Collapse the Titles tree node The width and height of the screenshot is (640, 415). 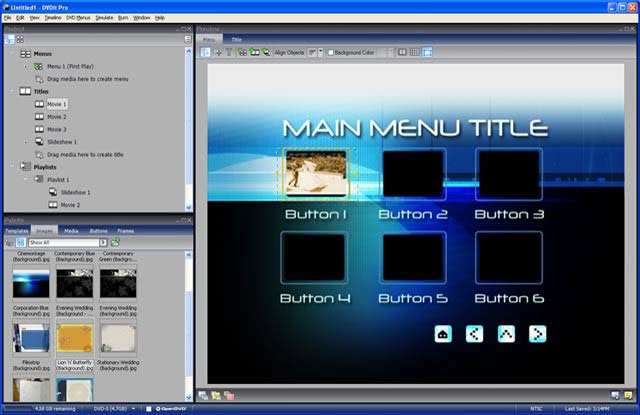(12, 91)
